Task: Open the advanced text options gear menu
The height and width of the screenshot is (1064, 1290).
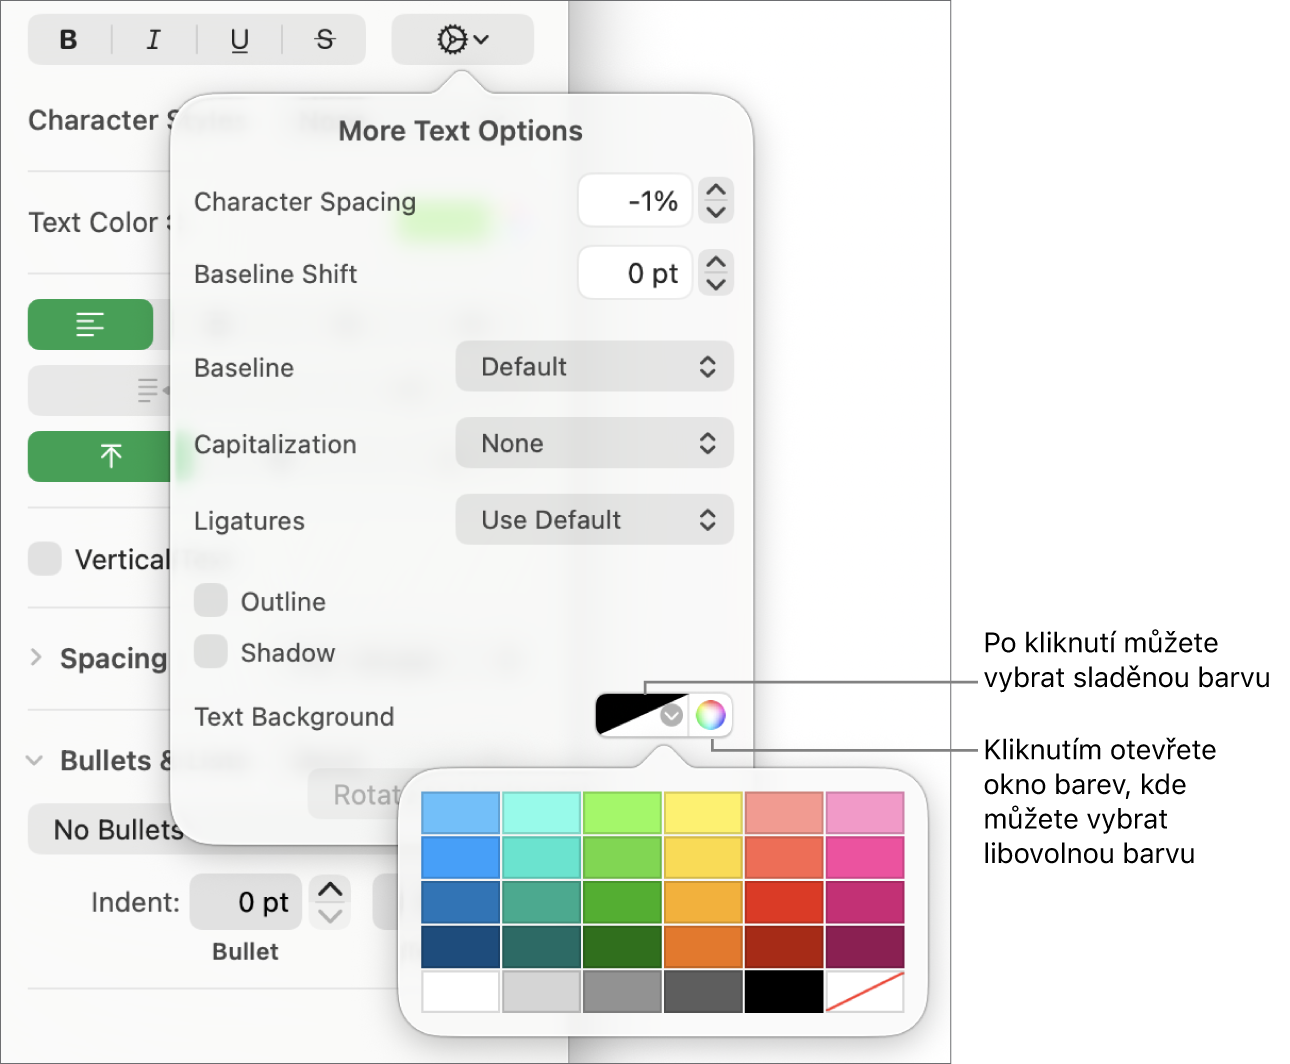Action: (x=462, y=40)
